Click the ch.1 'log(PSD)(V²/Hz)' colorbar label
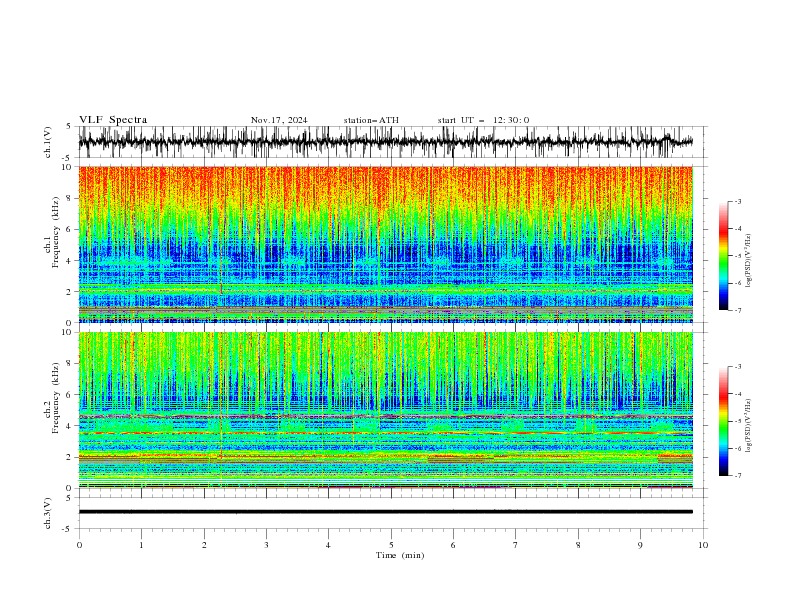792x612 pixels. click(749, 260)
